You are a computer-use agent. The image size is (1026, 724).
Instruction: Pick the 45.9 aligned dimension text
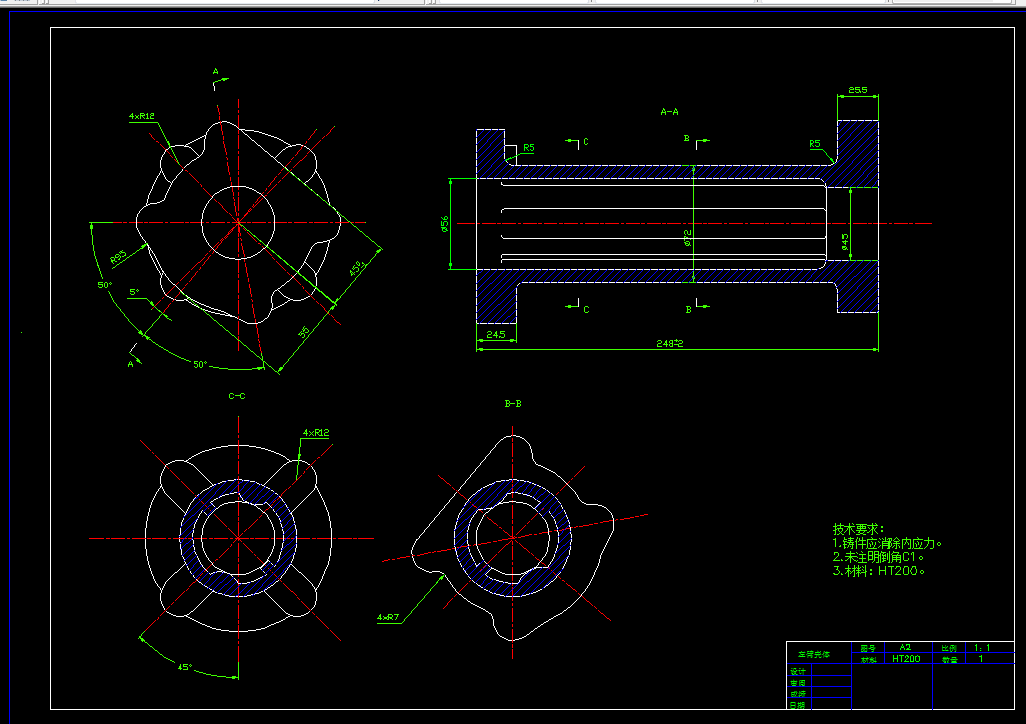pyautogui.click(x=355, y=268)
